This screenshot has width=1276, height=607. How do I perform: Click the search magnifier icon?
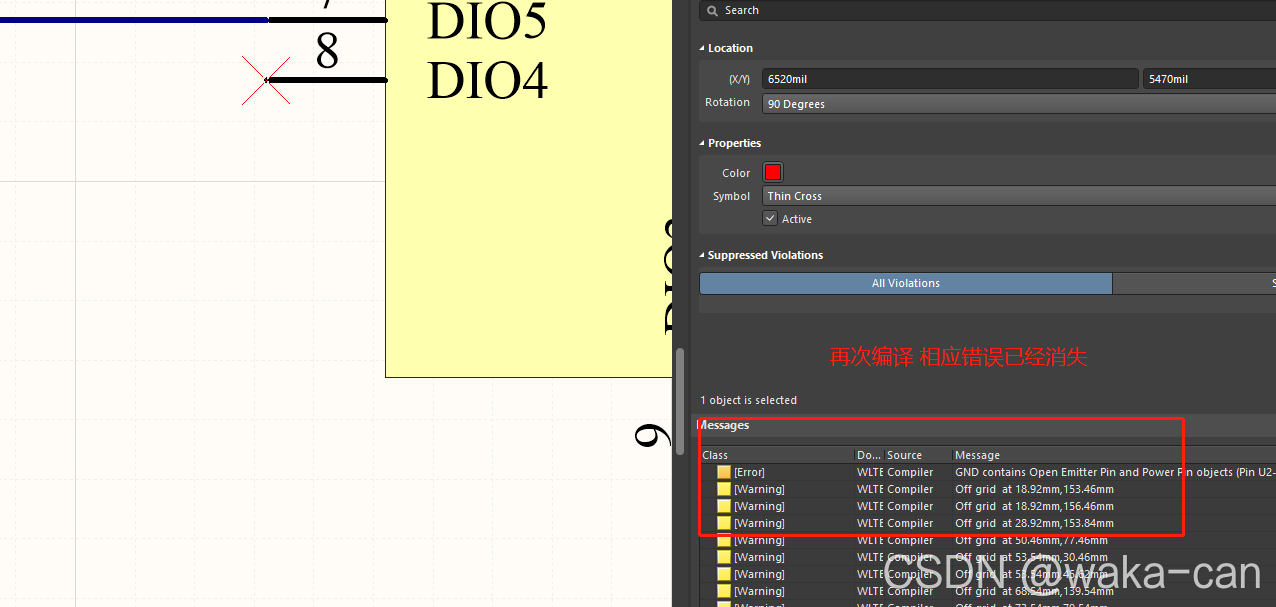(x=712, y=10)
